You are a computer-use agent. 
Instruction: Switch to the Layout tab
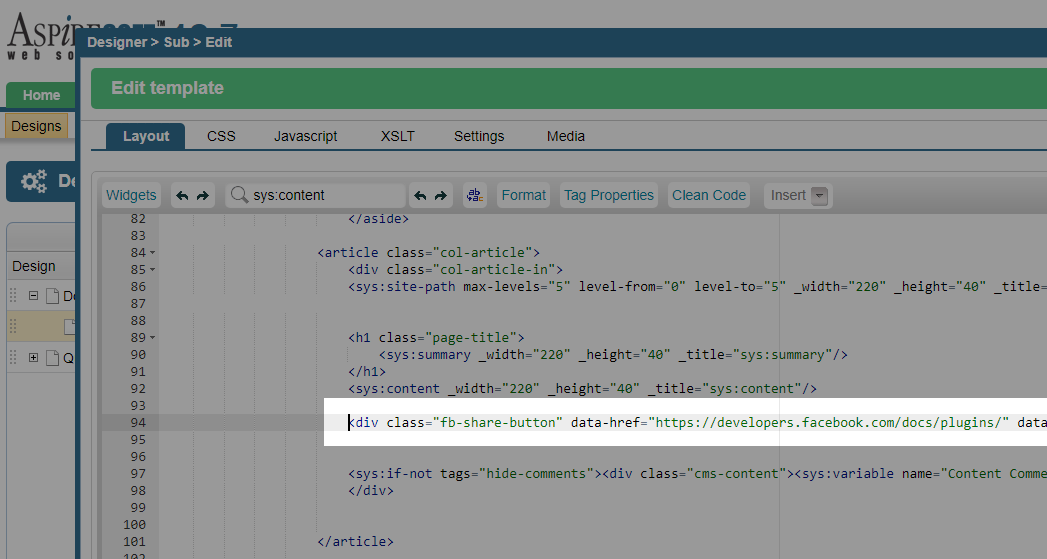(146, 136)
